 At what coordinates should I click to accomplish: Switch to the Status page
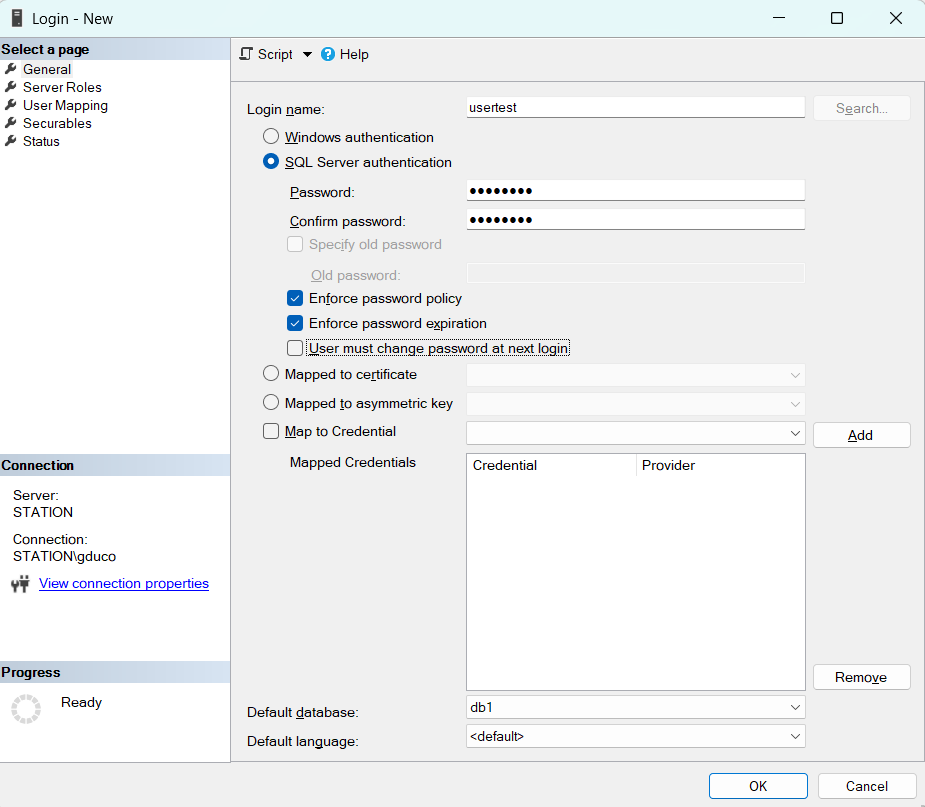click(x=41, y=141)
